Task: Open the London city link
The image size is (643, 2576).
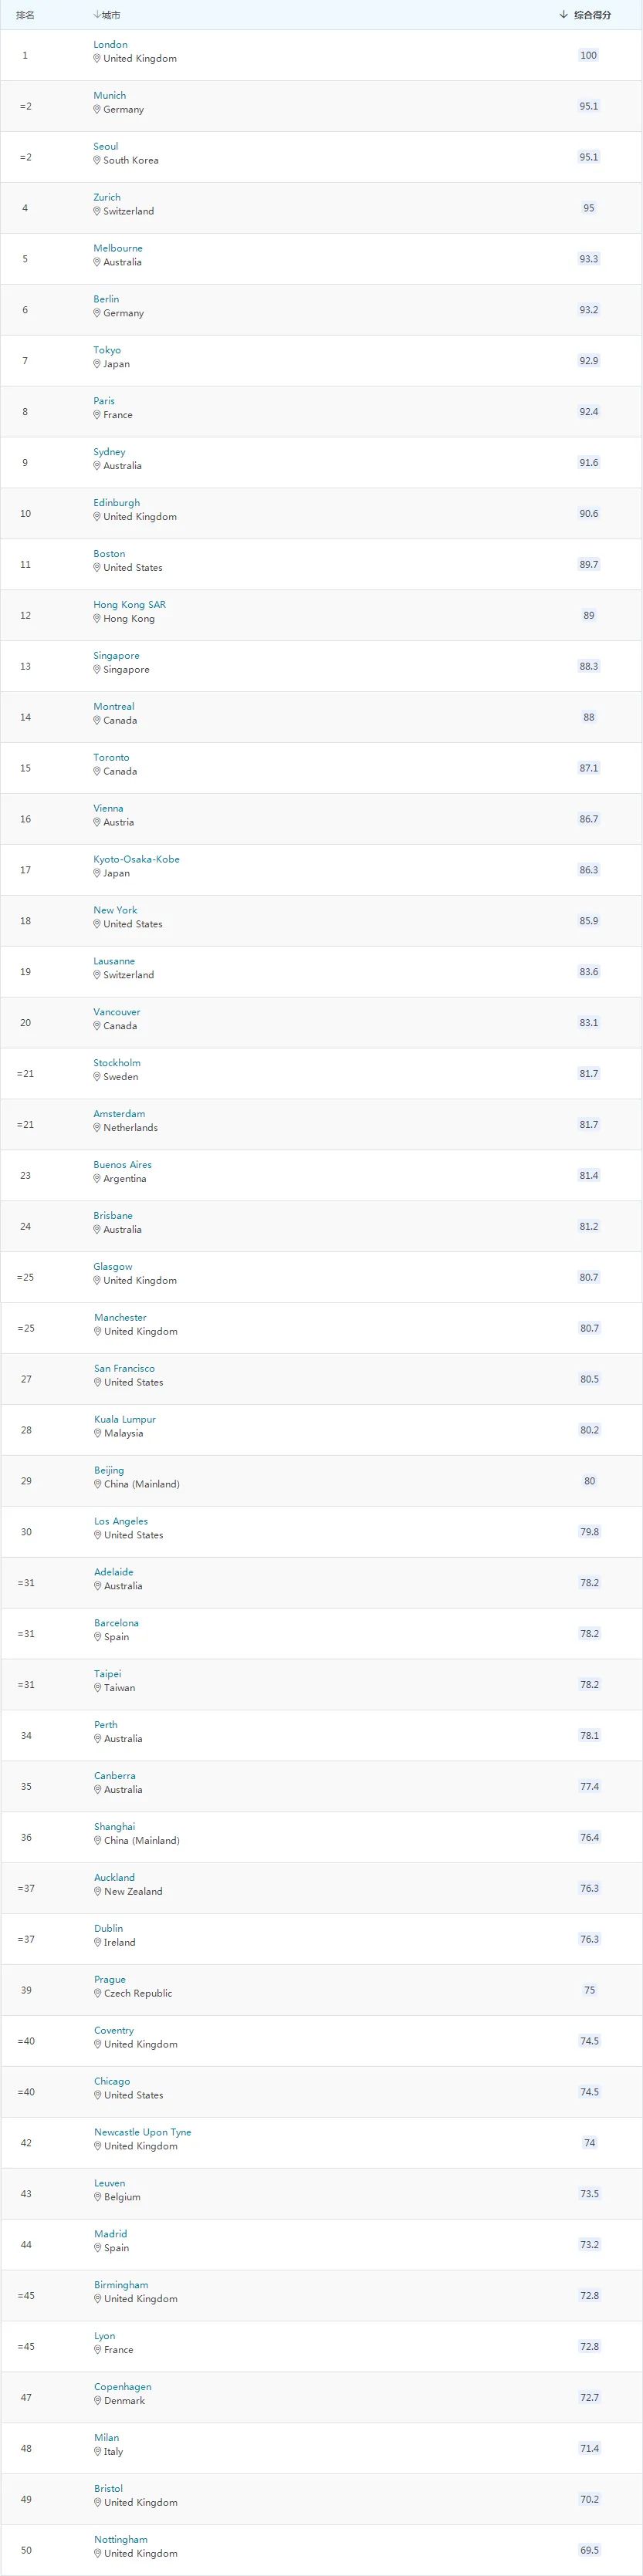Action: (110, 44)
